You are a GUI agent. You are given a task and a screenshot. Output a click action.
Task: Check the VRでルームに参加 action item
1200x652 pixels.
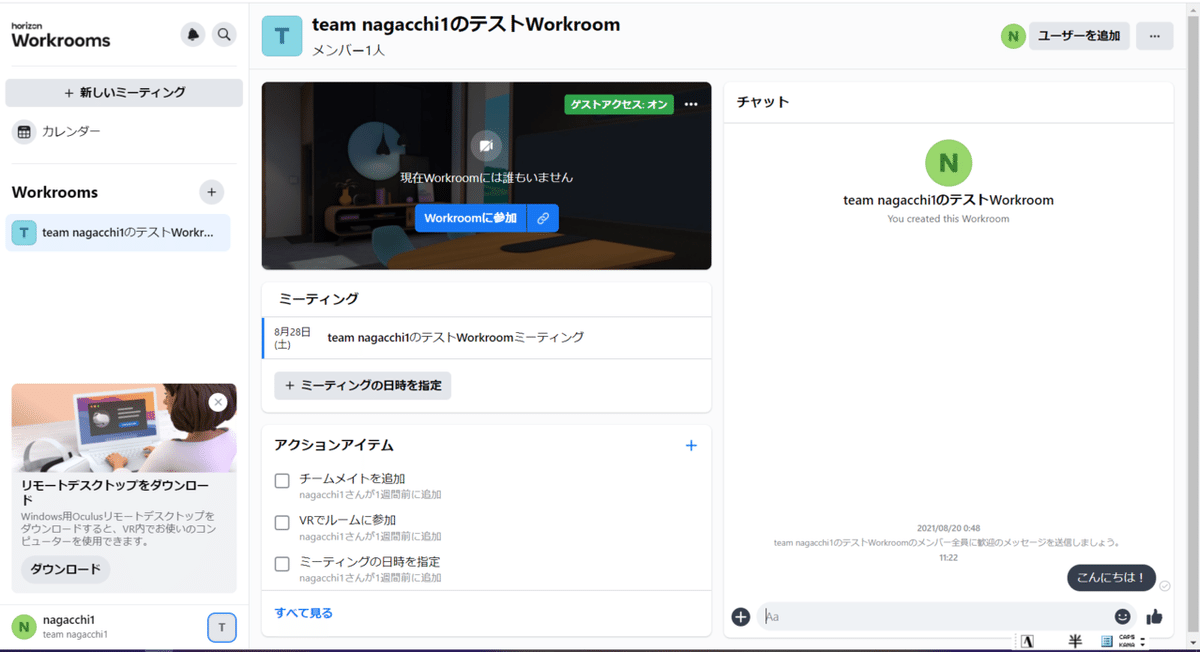282,523
